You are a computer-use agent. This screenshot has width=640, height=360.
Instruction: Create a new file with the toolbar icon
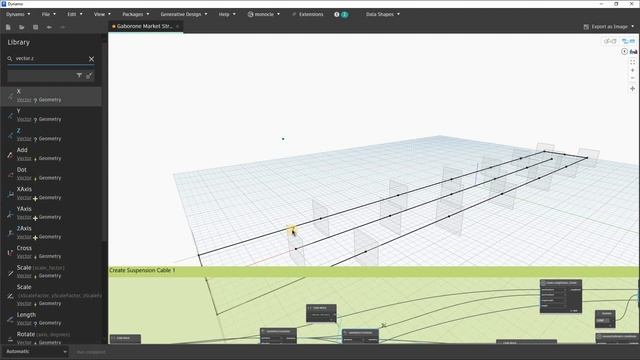[8, 27]
